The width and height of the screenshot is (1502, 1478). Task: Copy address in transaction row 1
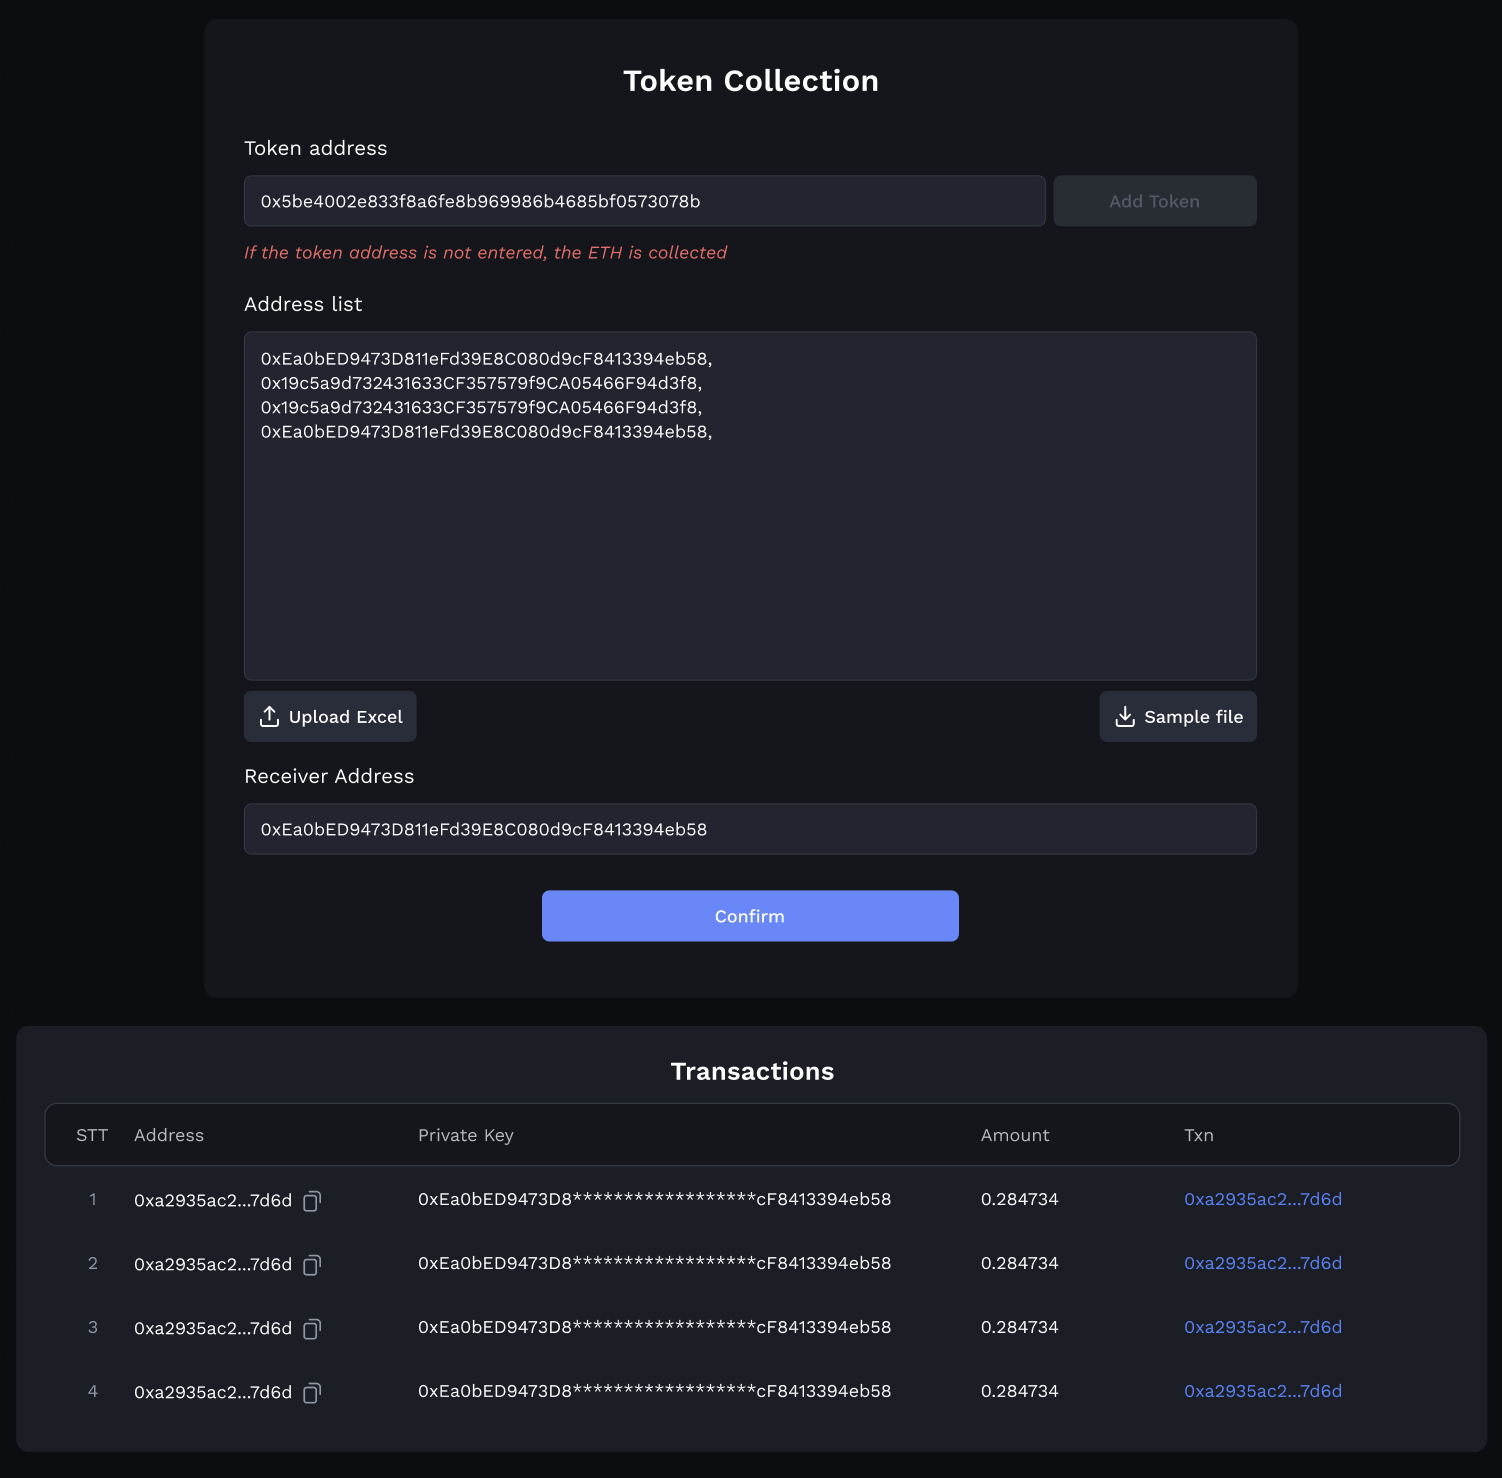(312, 1201)
